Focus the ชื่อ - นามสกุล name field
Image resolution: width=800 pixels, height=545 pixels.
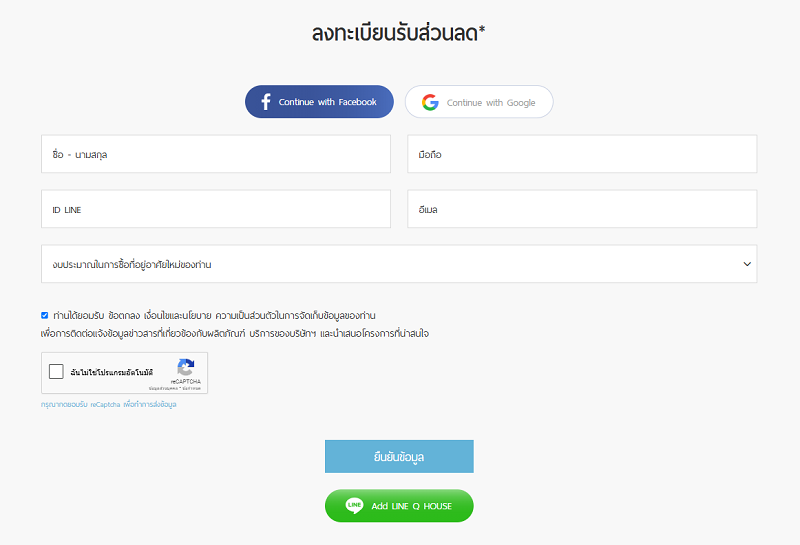(x=216, y=154)
